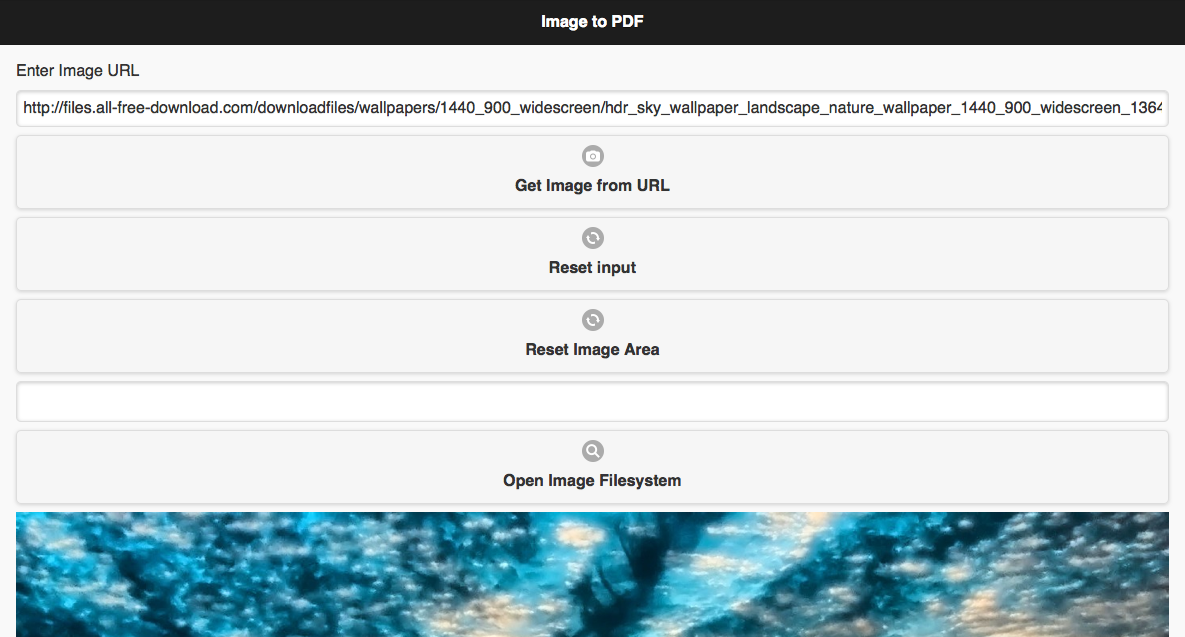Select the Get Image from URL label
Image resolution: width=1185 pixels, height=637 pixels.
[592, 185]
